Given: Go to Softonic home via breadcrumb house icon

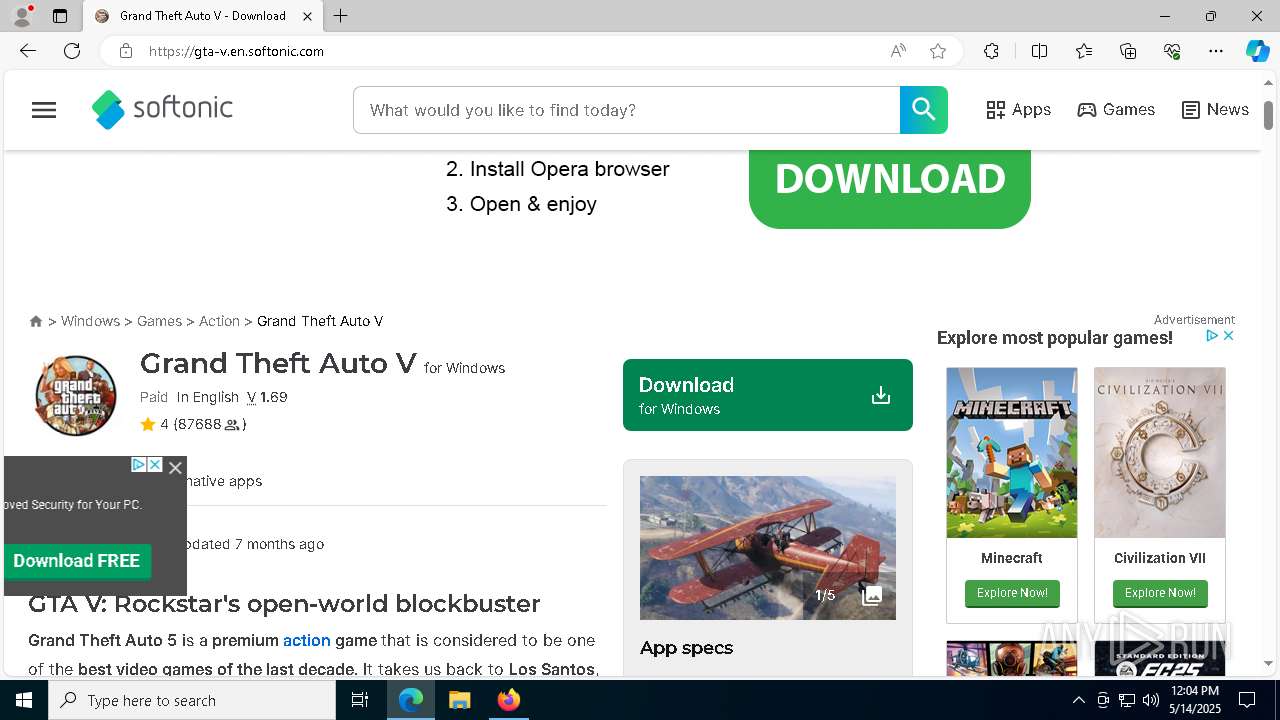Looking at the screenshot, I should (x=36, y=321).
